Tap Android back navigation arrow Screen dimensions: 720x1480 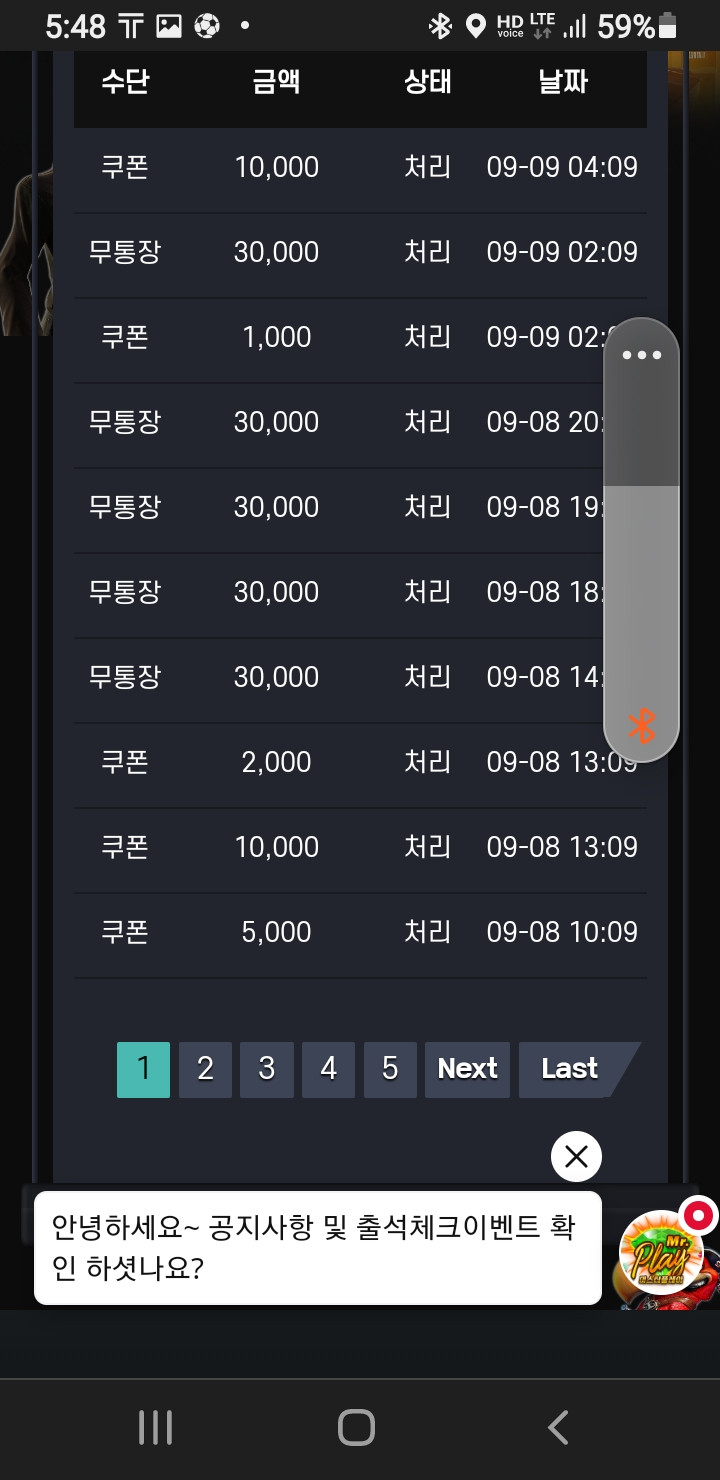pos(558,1427)
